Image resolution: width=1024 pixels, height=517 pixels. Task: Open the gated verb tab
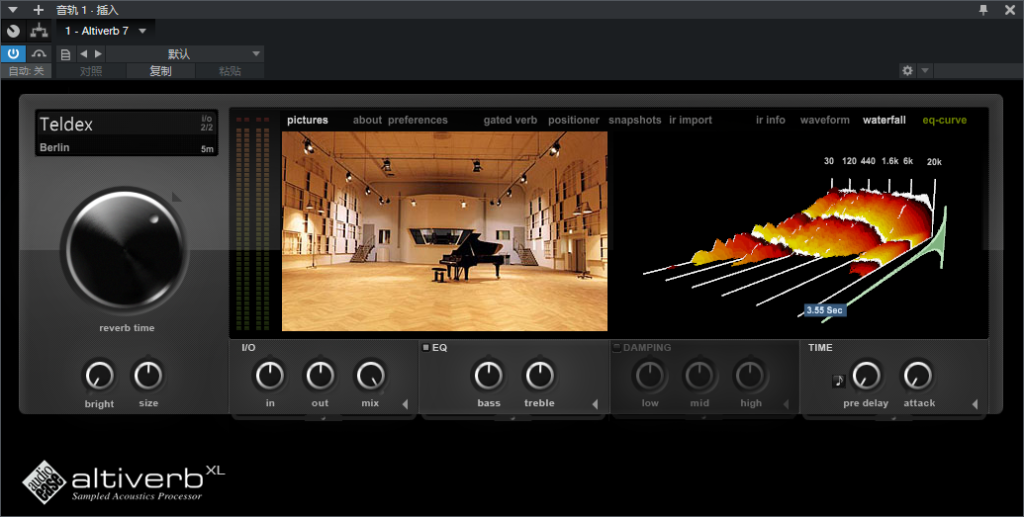(x=511, y=120)
